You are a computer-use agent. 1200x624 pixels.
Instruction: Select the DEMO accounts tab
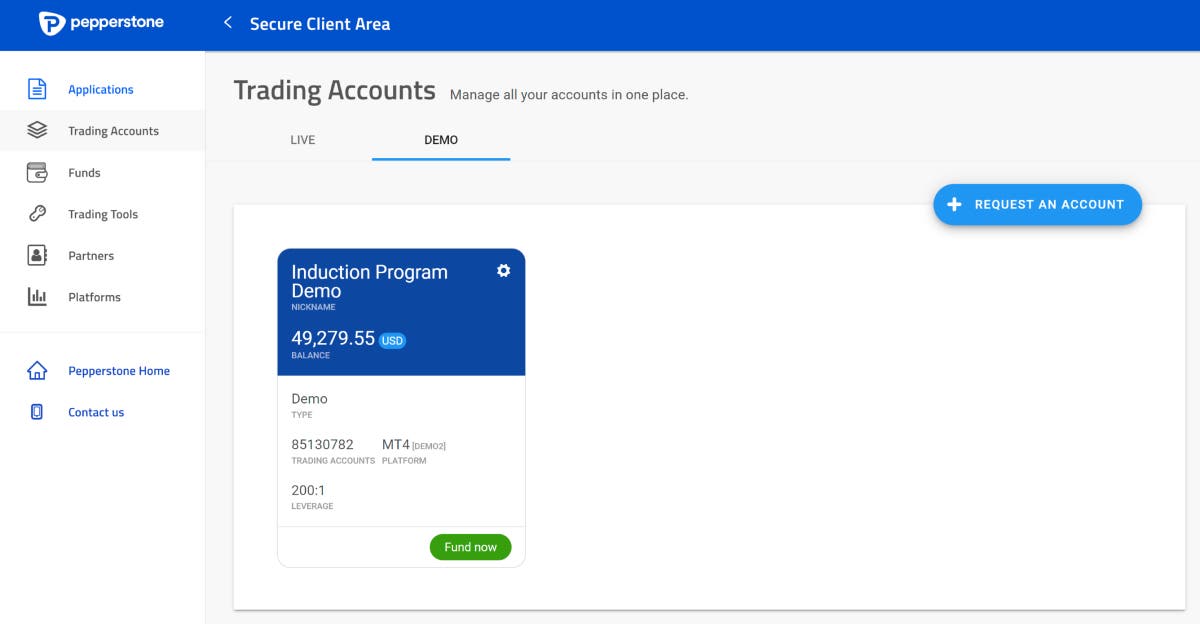[441, 140]
